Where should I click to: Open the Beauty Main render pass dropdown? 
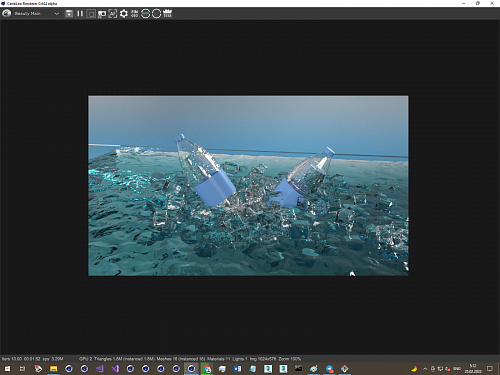point(37,14)
